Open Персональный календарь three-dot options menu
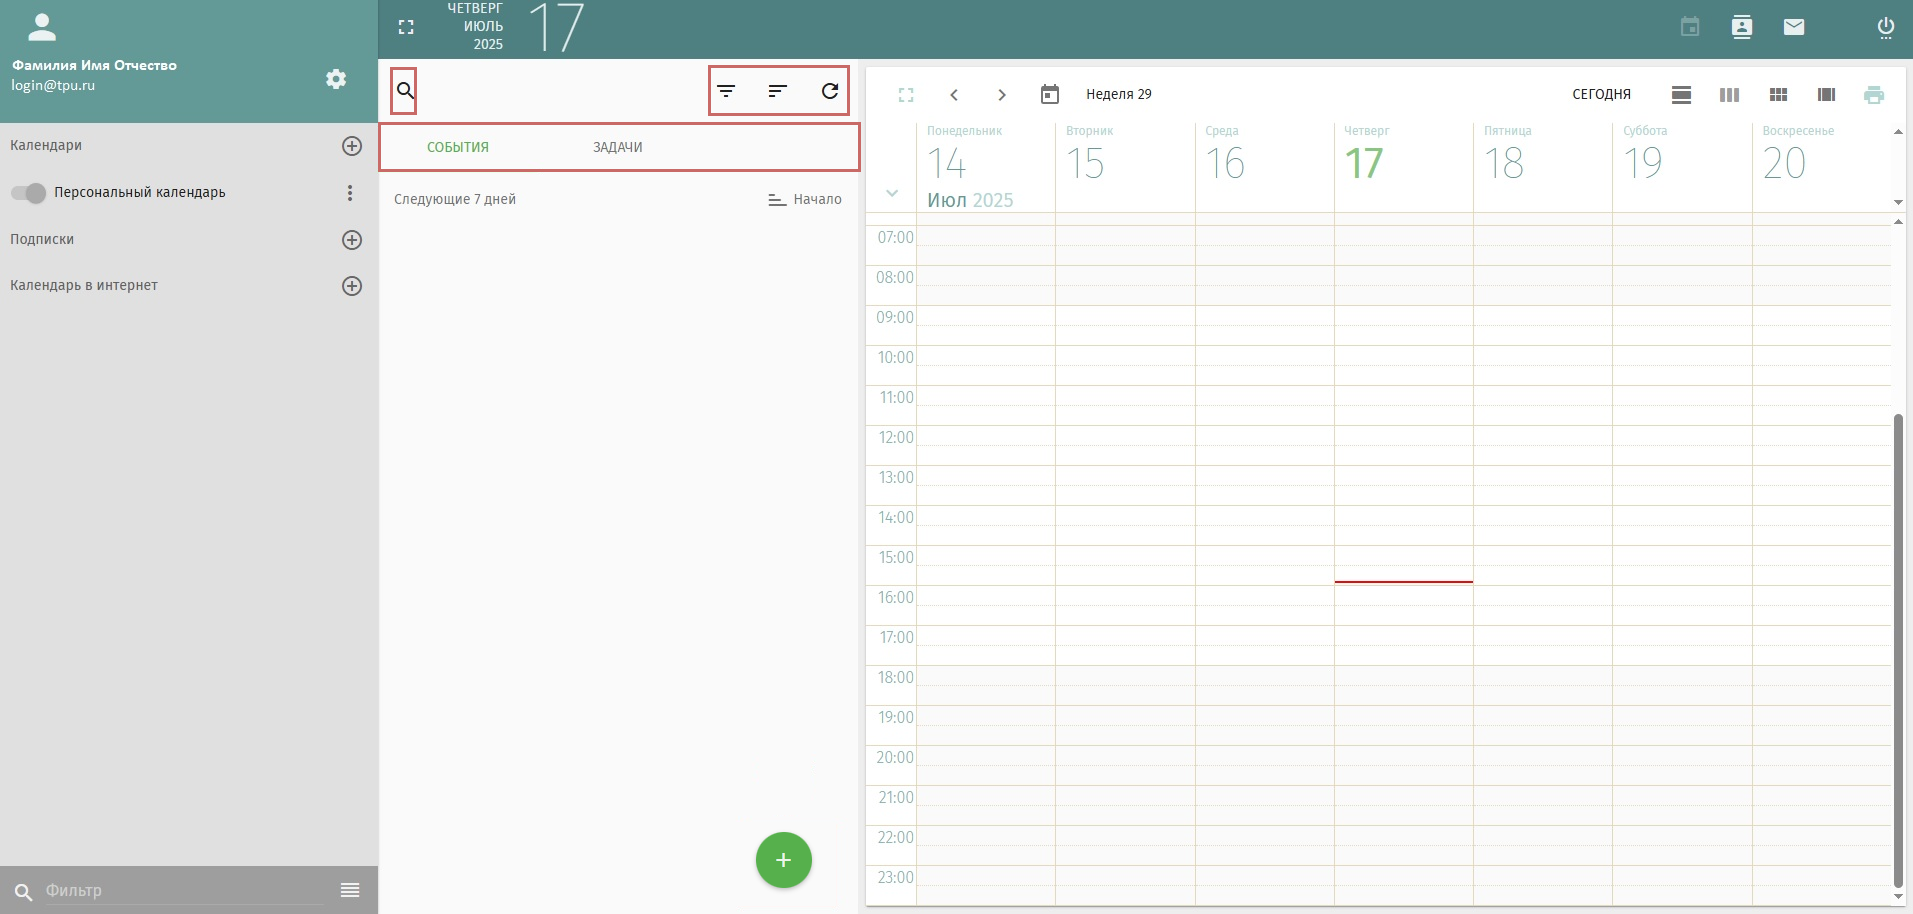Screen dimensions: 1913x914 350,193
